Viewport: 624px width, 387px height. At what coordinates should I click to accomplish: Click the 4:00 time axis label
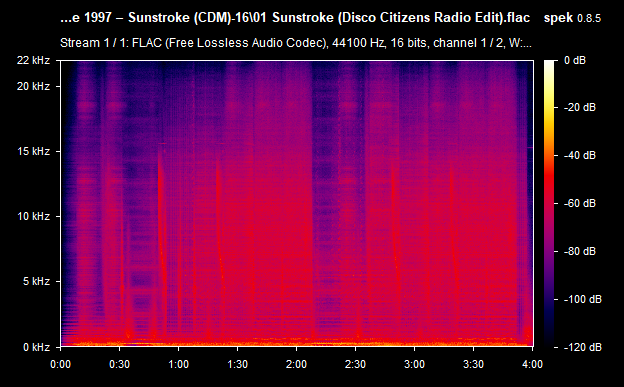coord(532,364)
